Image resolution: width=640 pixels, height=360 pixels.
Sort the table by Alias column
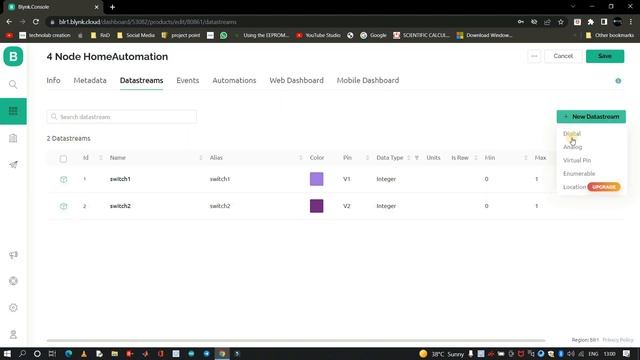[300, 158]
